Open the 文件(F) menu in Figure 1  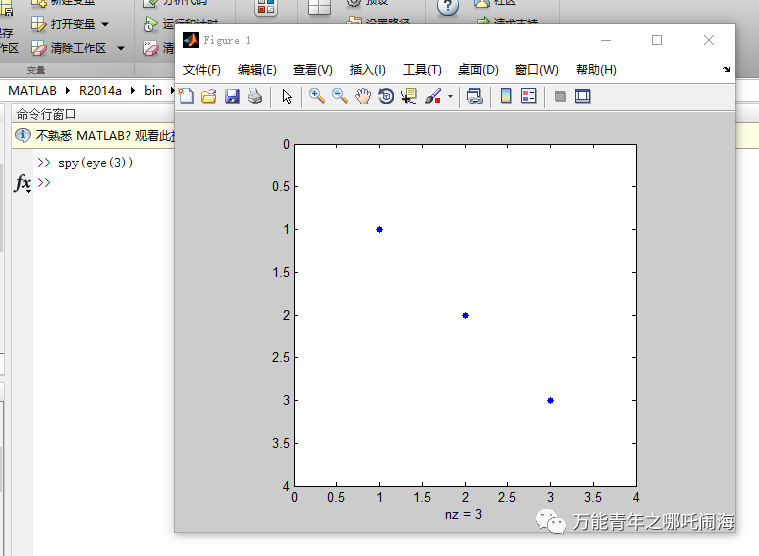pyautogui.click(x=201, y=70)
